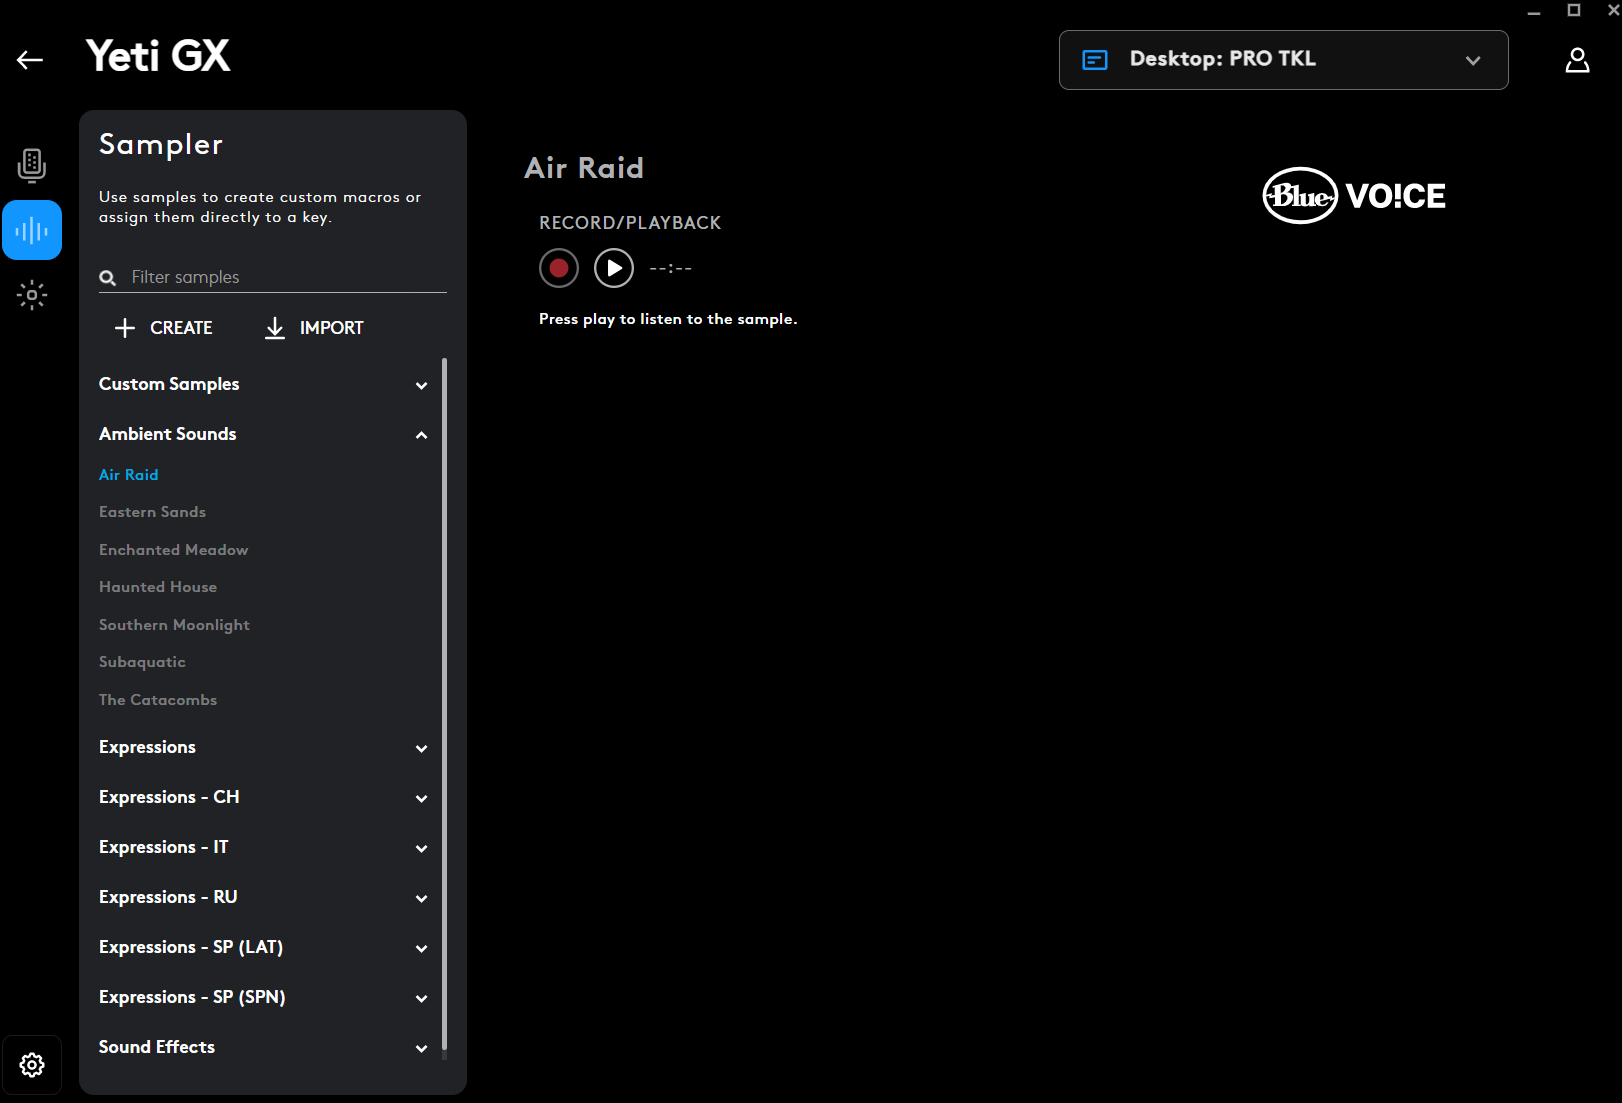Collapse the Ambient Sounds section

point(264,434)
